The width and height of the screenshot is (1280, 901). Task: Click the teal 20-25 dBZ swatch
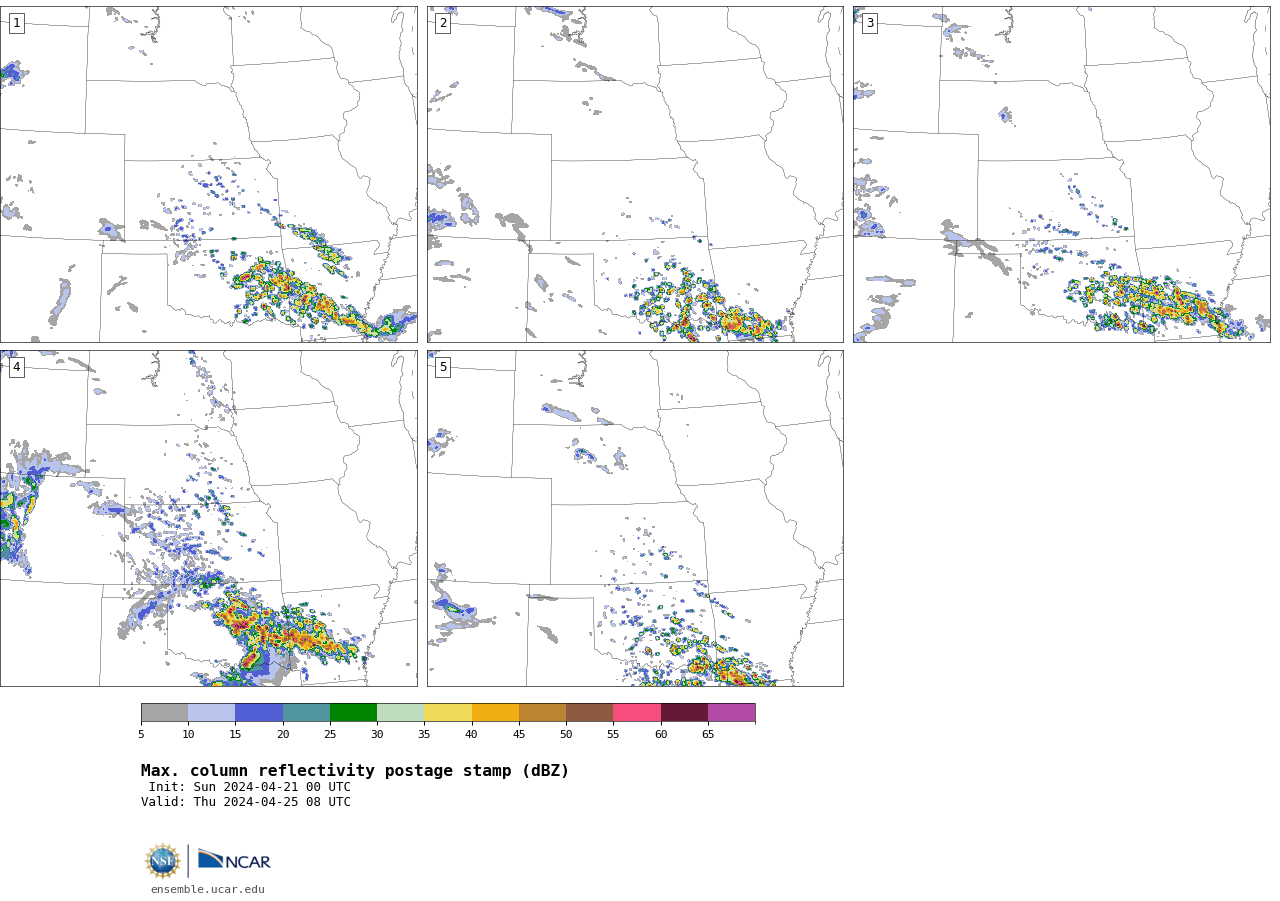coord(306,712)
